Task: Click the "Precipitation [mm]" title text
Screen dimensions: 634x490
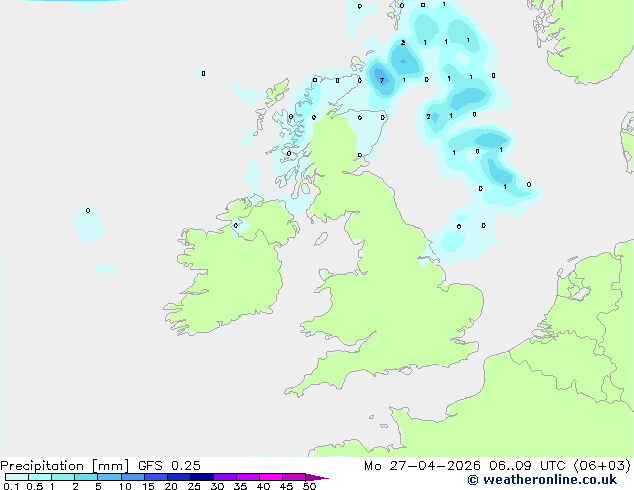Action: point(65,466)
